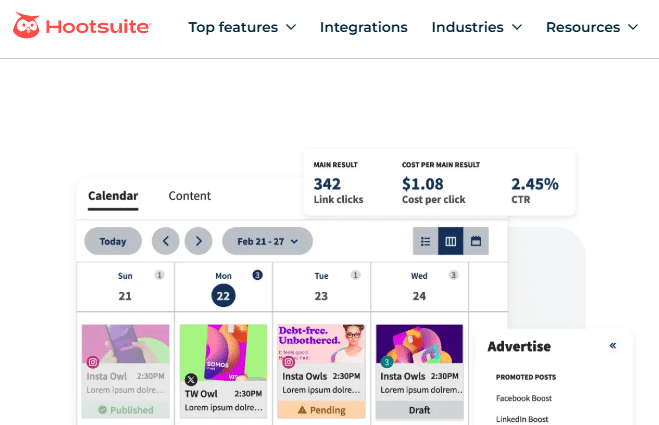The height and width of the screenshot is (425, 659).
Task: Open the TW Owl post thumbnail
Action: [223, 352]
